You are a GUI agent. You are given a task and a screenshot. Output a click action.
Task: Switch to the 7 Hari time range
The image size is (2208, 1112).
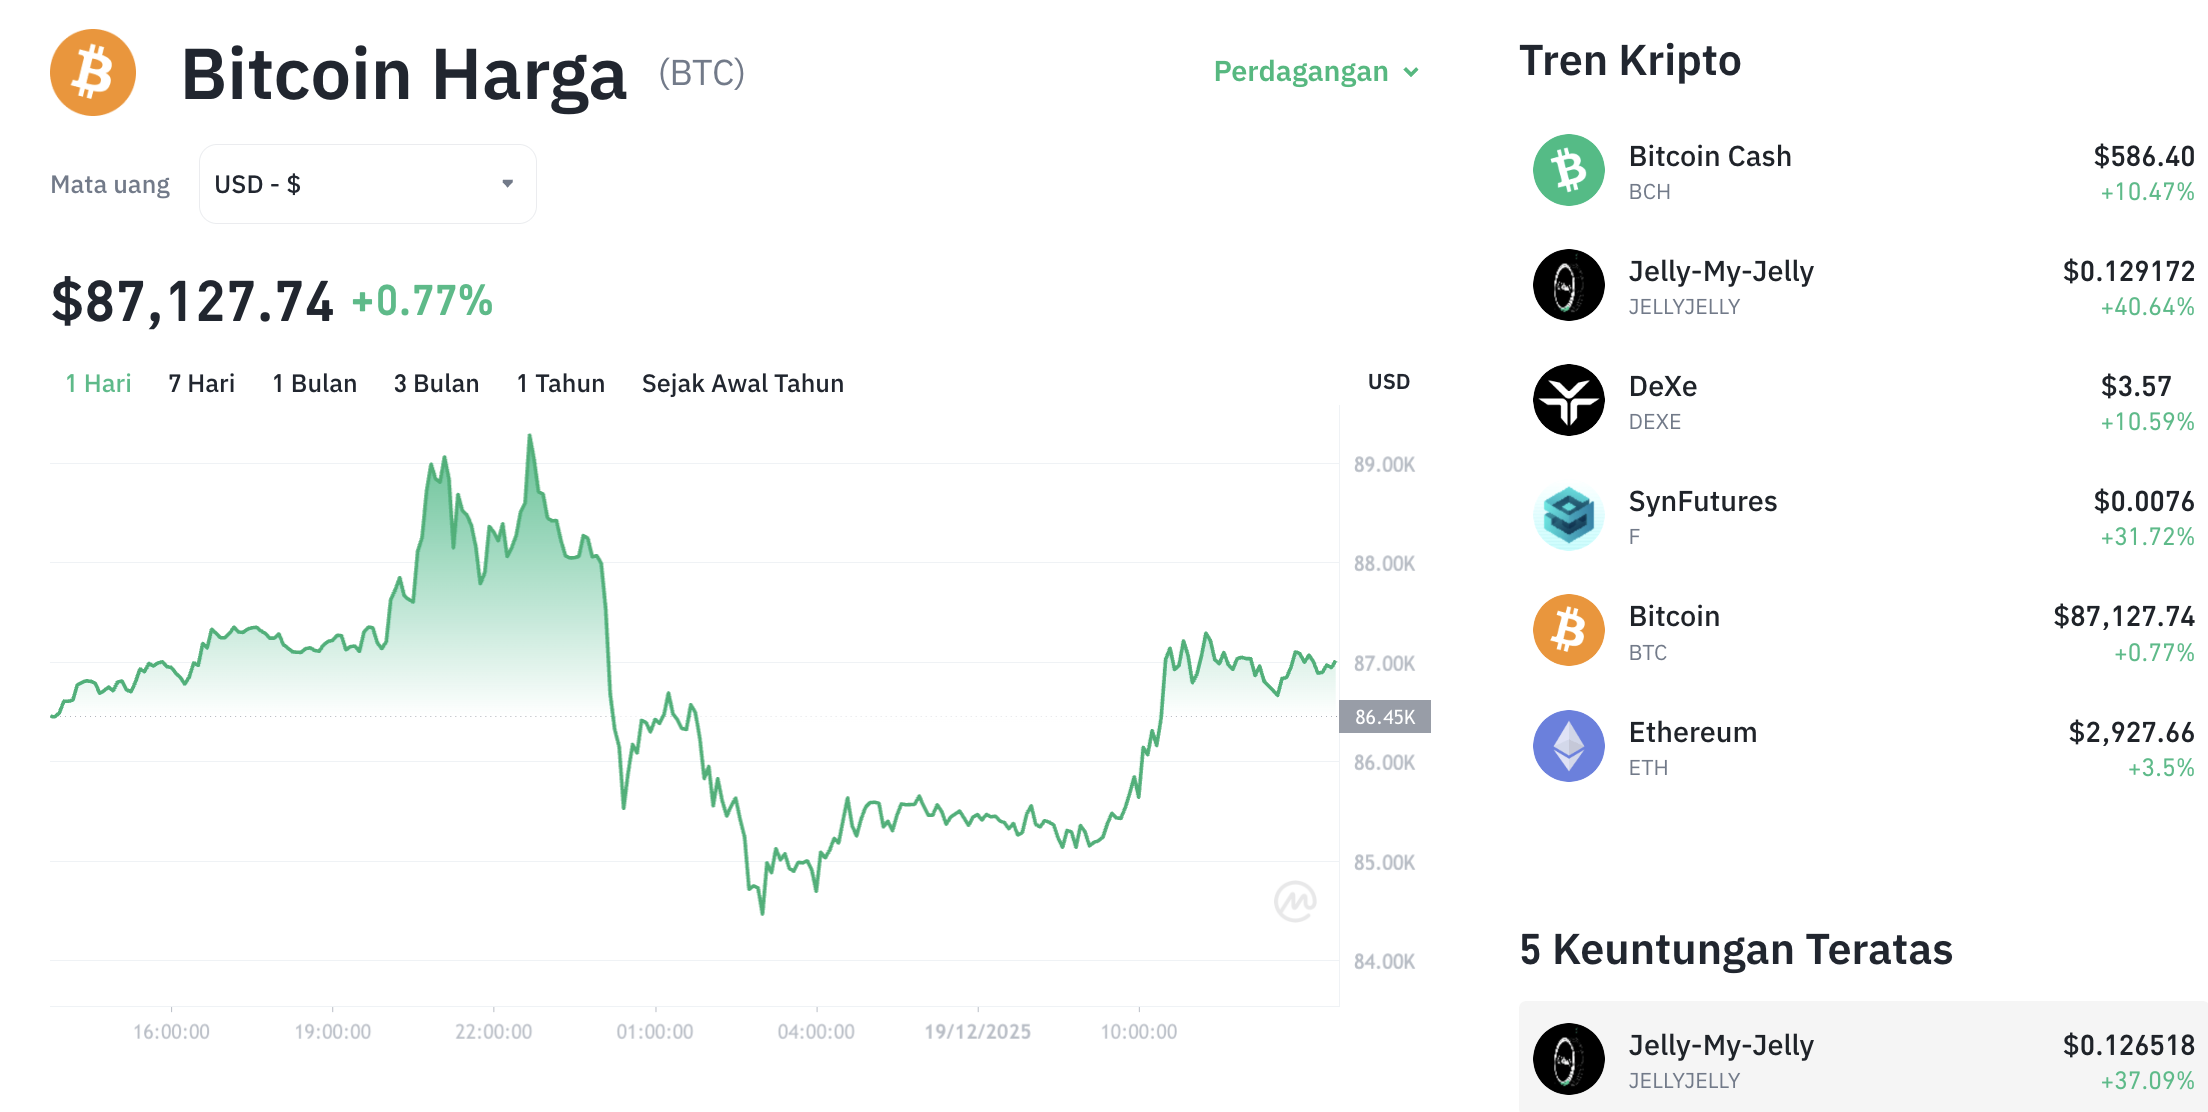pos(201,383)
